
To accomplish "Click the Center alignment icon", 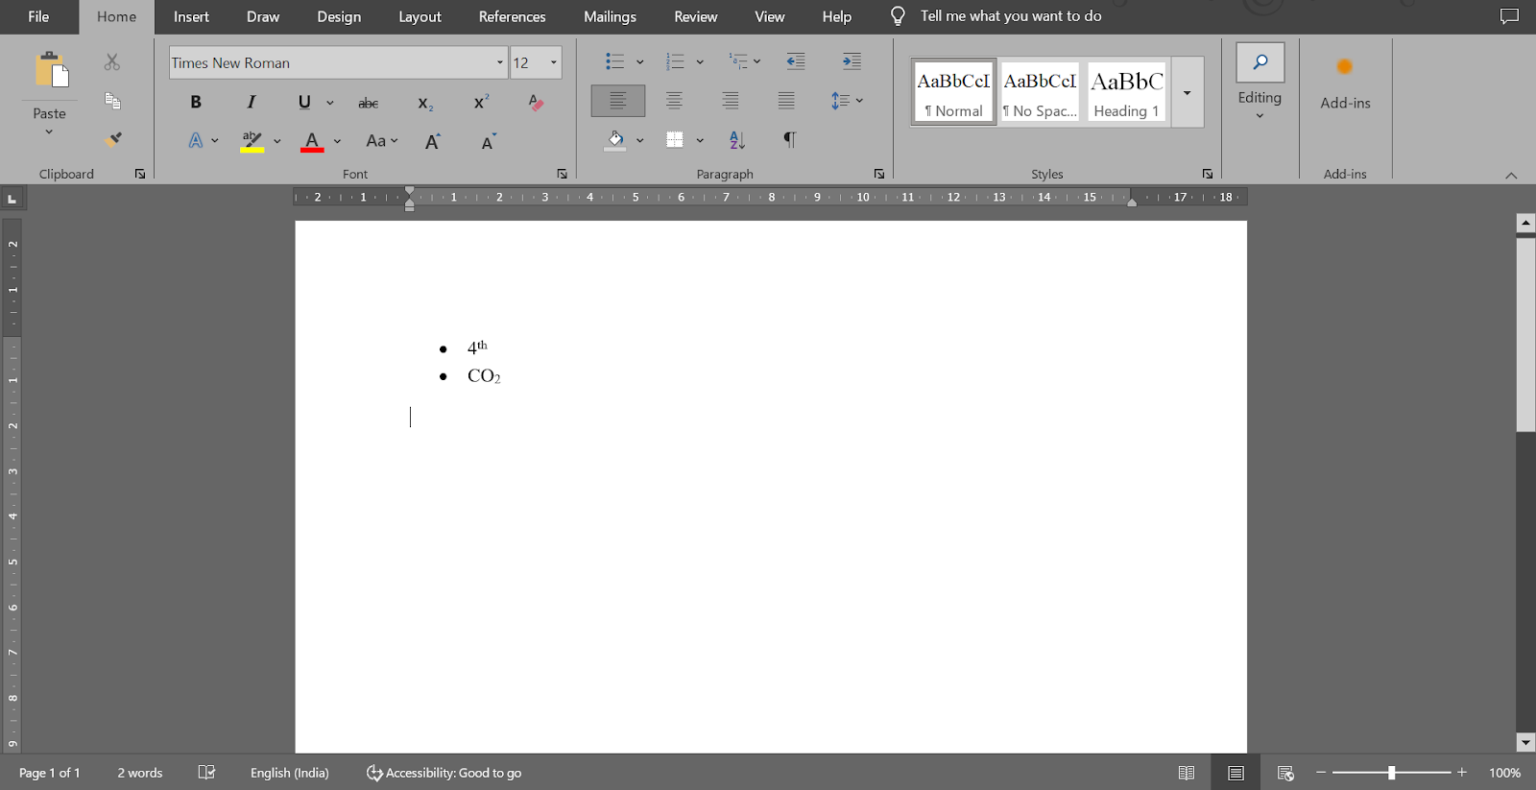I will [674, 101].
